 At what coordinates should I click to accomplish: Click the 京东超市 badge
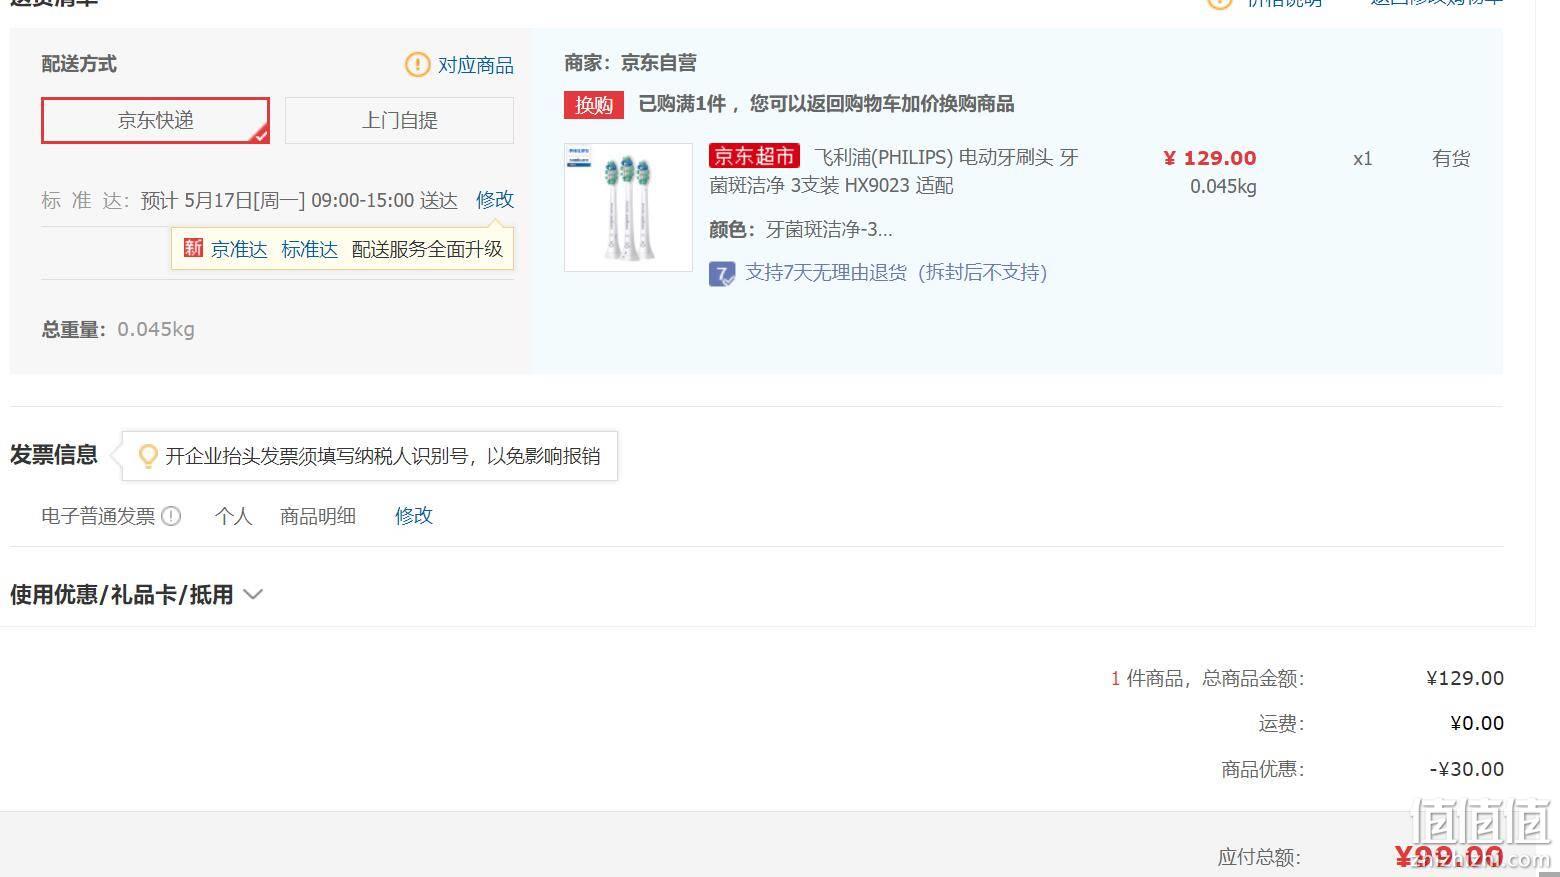pyautogui.click(x=754, y=156)
